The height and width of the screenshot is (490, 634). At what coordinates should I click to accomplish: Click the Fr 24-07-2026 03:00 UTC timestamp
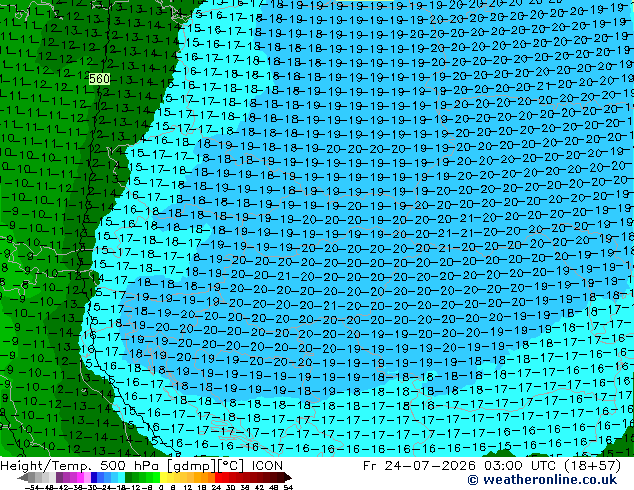[491, 466]
